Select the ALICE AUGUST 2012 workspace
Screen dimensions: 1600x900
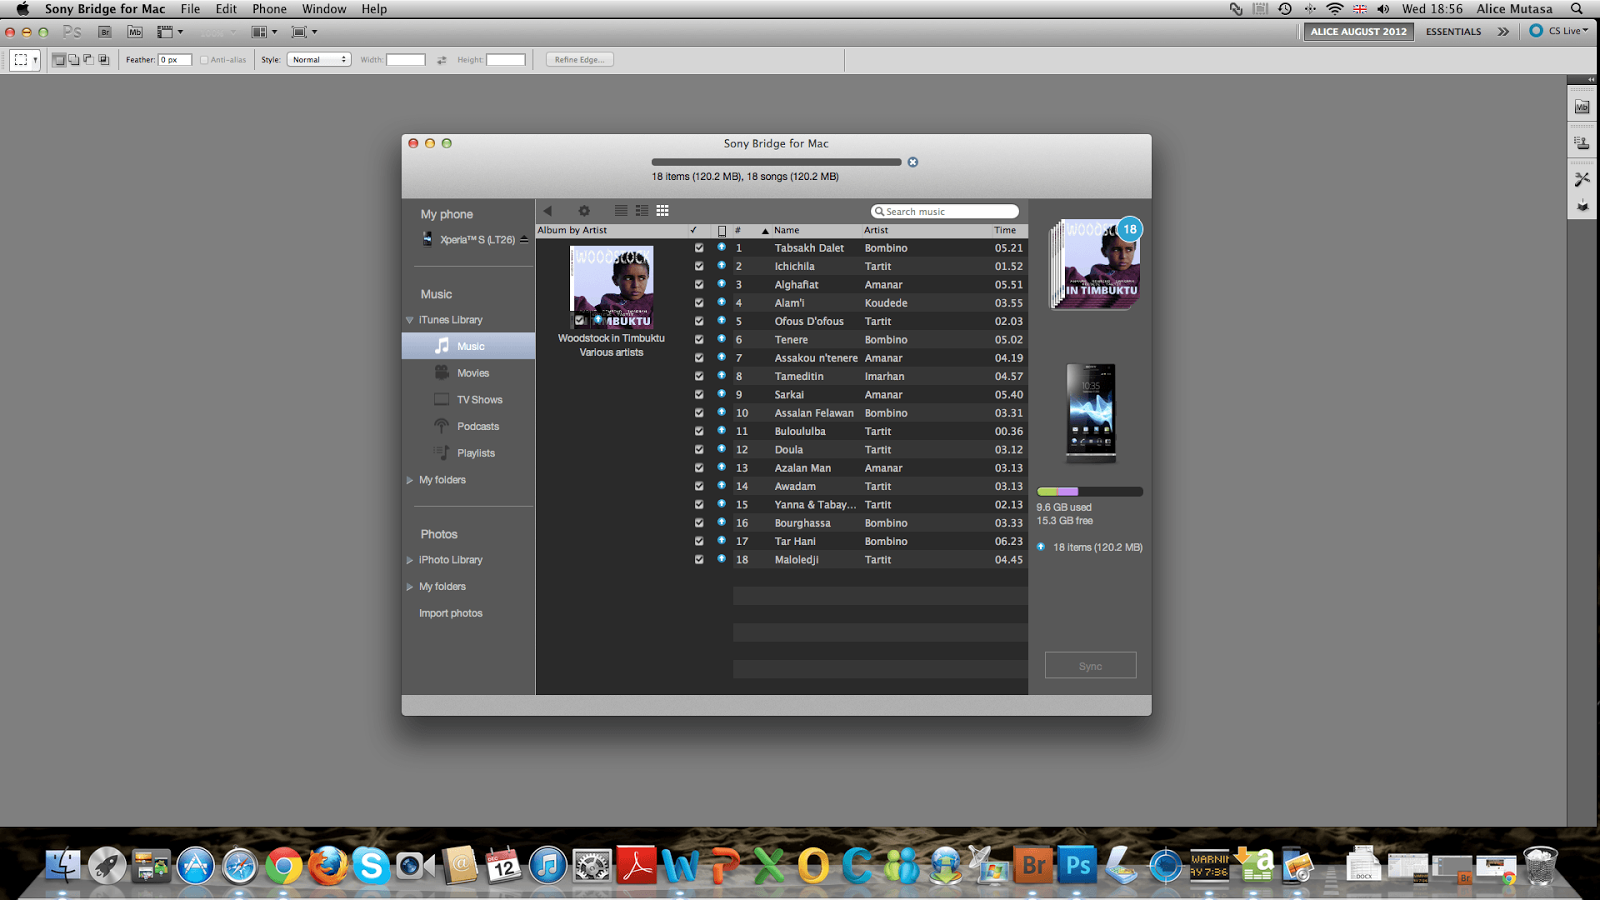coord(1358,32)
